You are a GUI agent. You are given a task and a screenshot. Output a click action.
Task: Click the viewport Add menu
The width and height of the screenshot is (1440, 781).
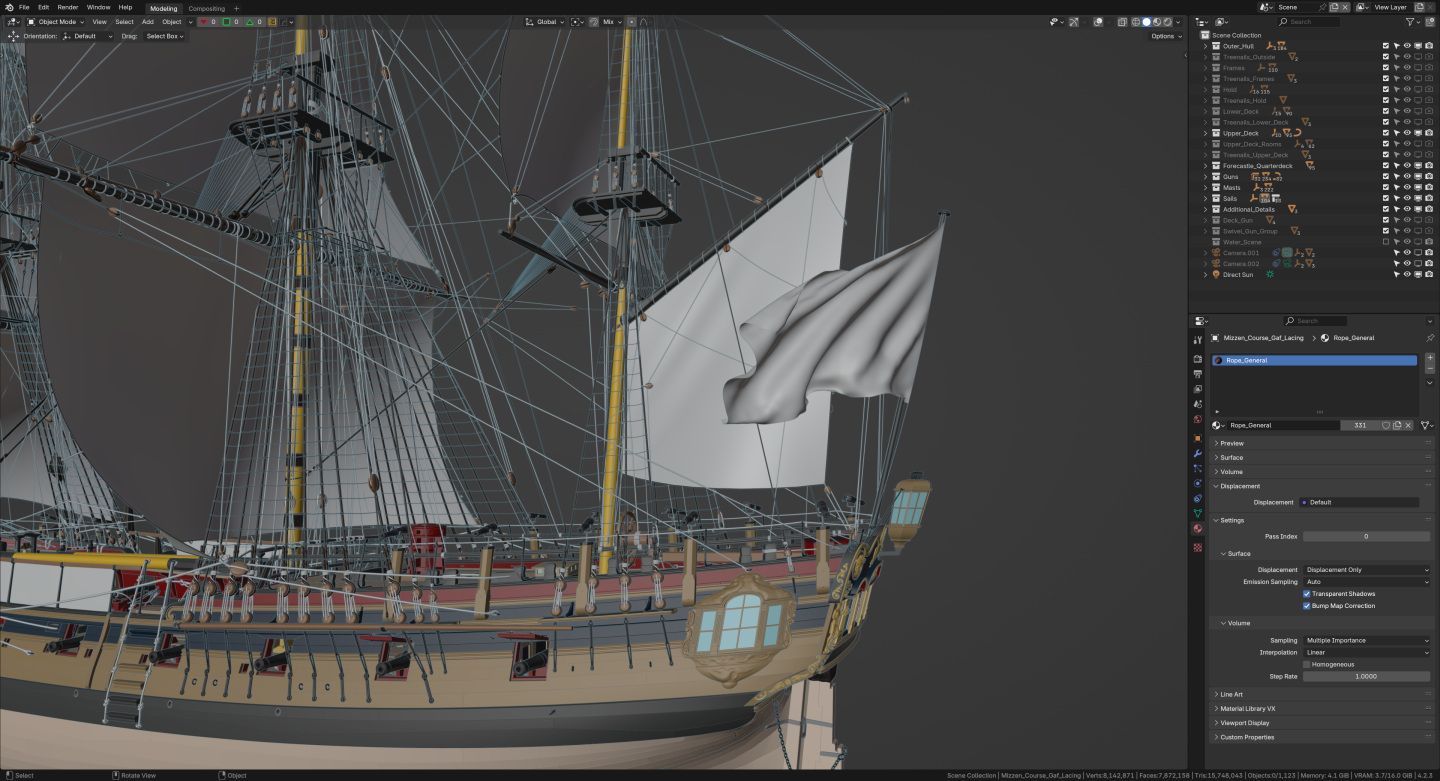click(148, 21)
